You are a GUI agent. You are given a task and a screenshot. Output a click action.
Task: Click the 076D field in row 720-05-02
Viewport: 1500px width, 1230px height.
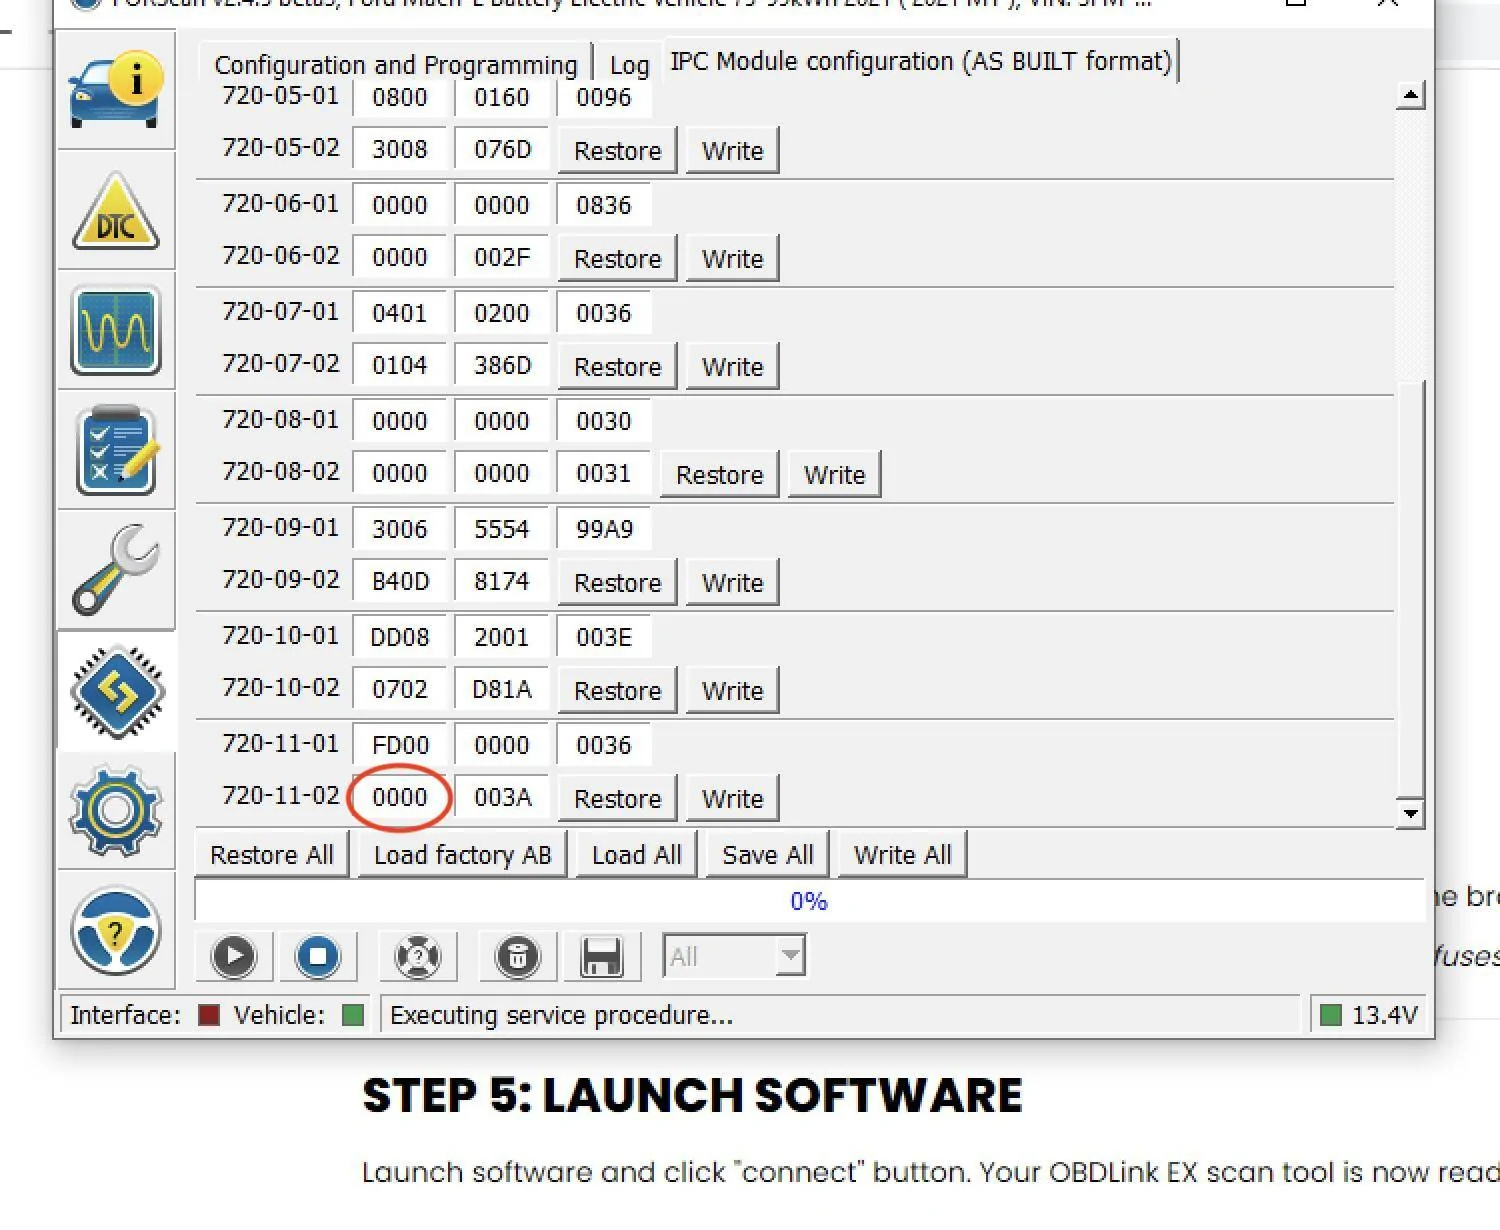[x=502, y=149]
